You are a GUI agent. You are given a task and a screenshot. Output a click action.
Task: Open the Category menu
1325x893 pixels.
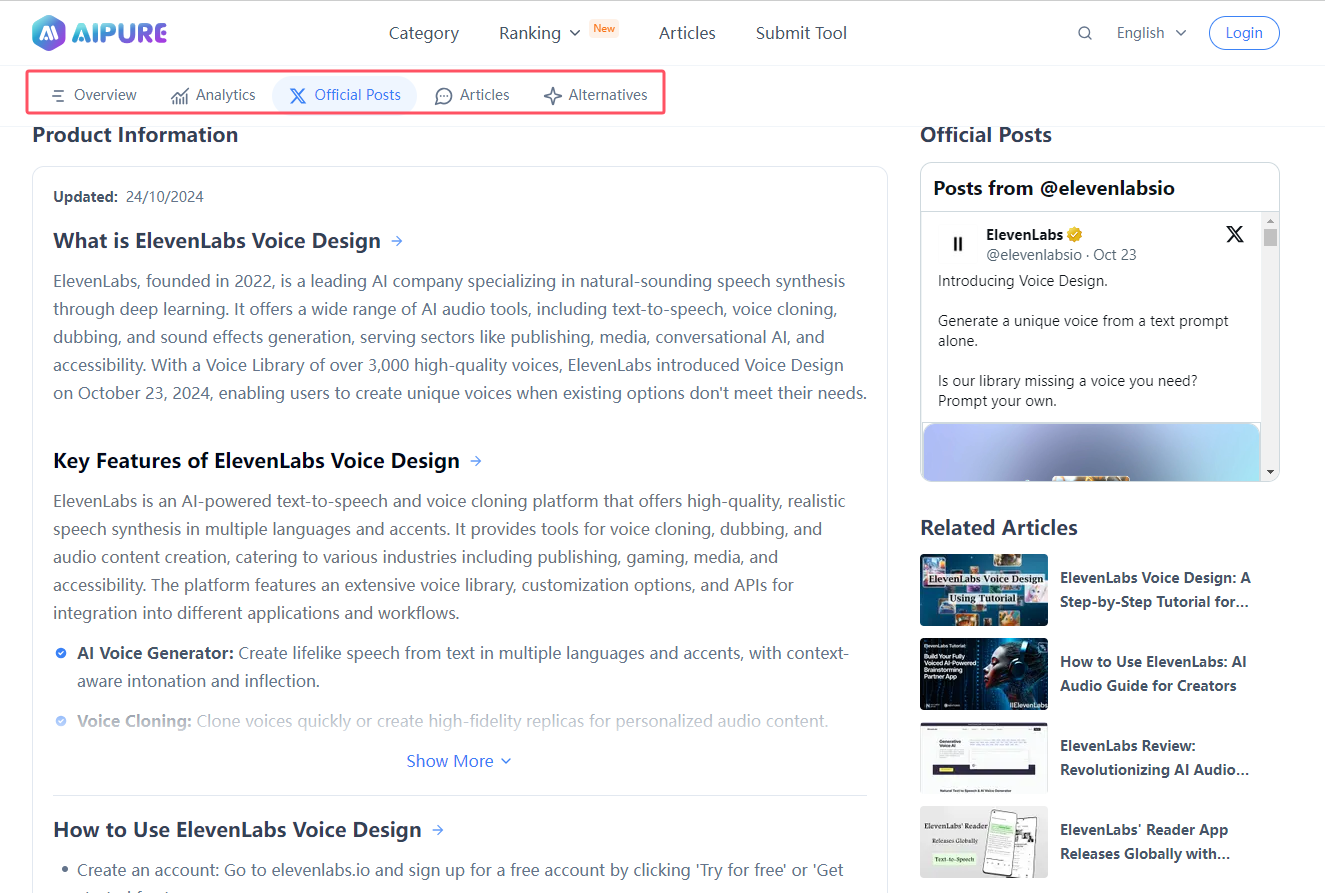424,33
